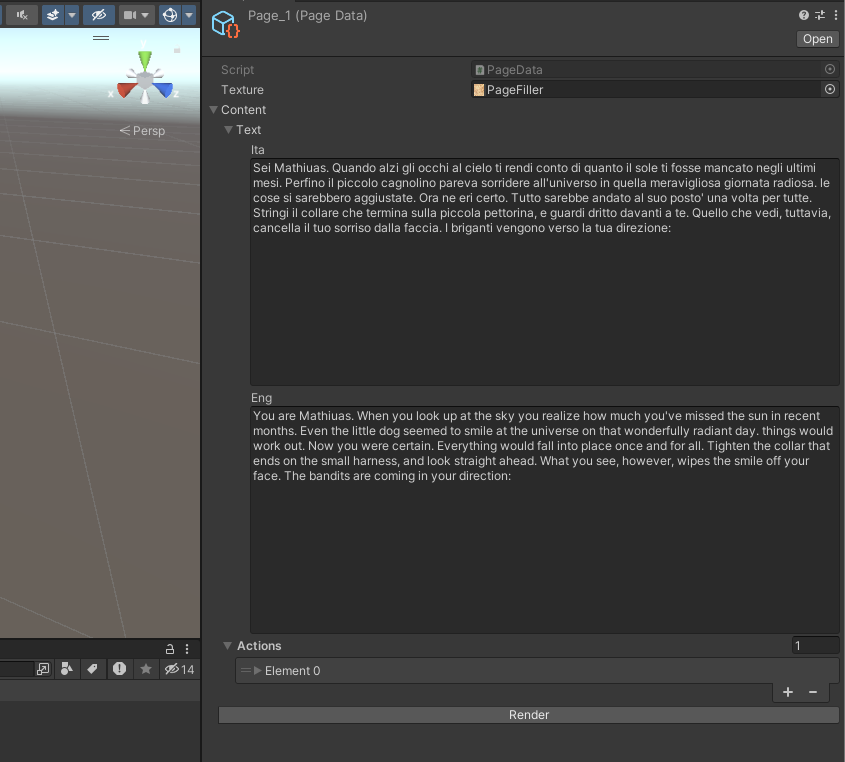Collapse the Text foldout
The height and width of the screenshot is (762, 845).
[228, 129]
